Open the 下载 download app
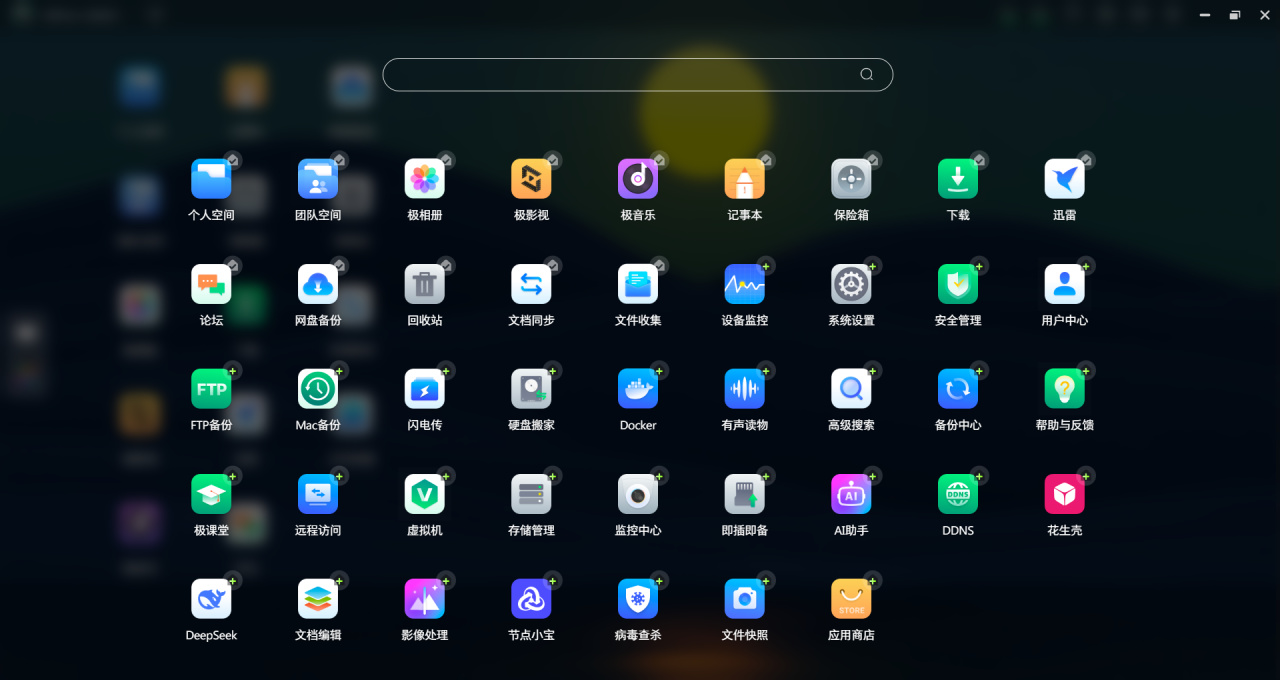 (x=958, y=179)
